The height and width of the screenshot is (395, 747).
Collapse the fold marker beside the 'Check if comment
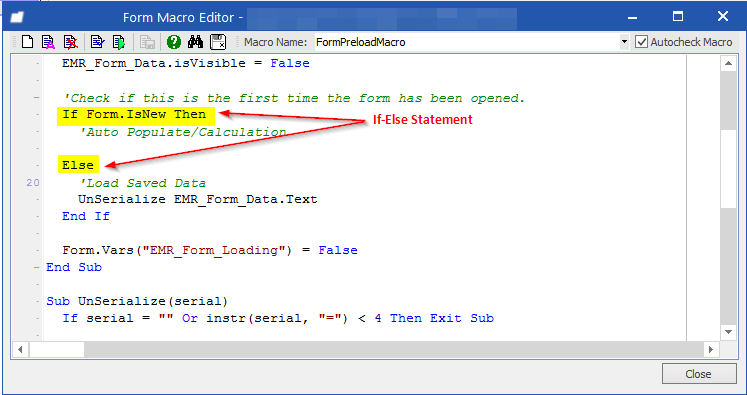37,98
